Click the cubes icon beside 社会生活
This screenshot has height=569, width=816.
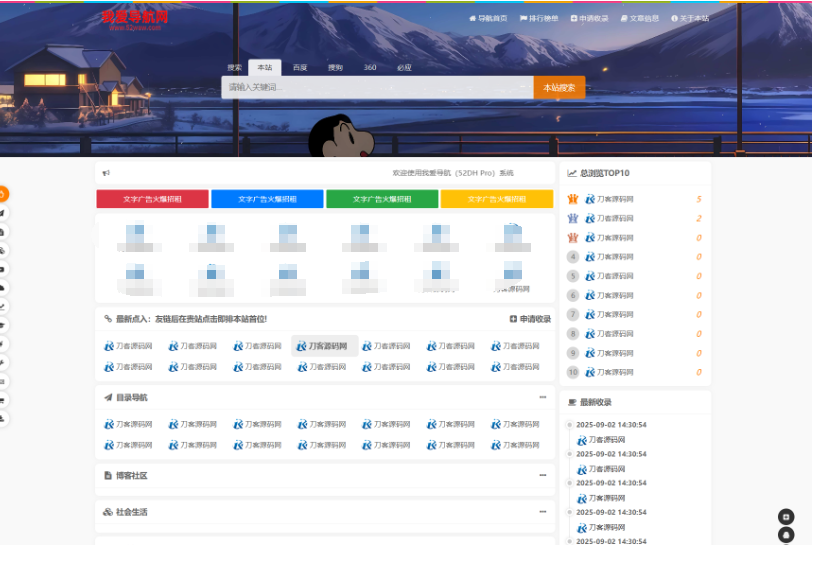point(108,512)
